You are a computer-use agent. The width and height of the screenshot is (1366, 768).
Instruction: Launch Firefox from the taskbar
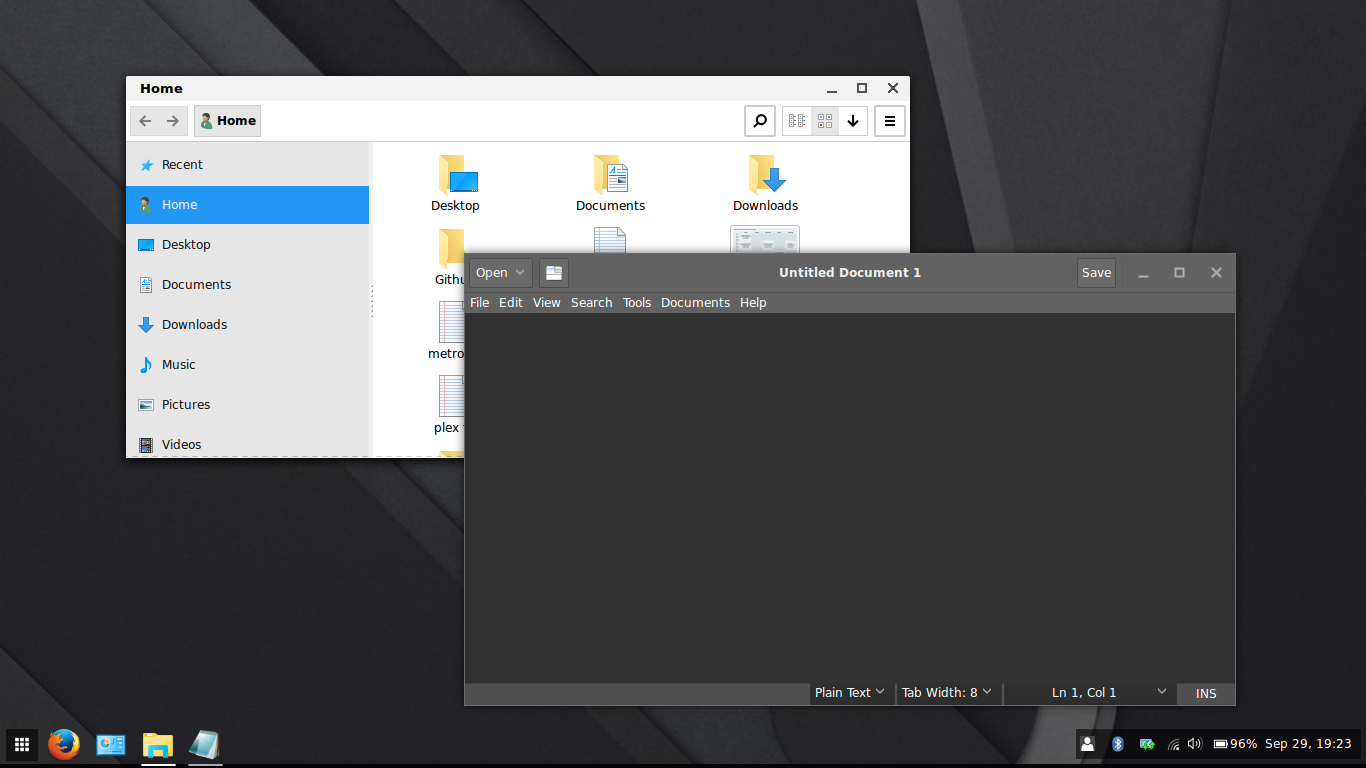pyautogui.click(x=64, y=744)
